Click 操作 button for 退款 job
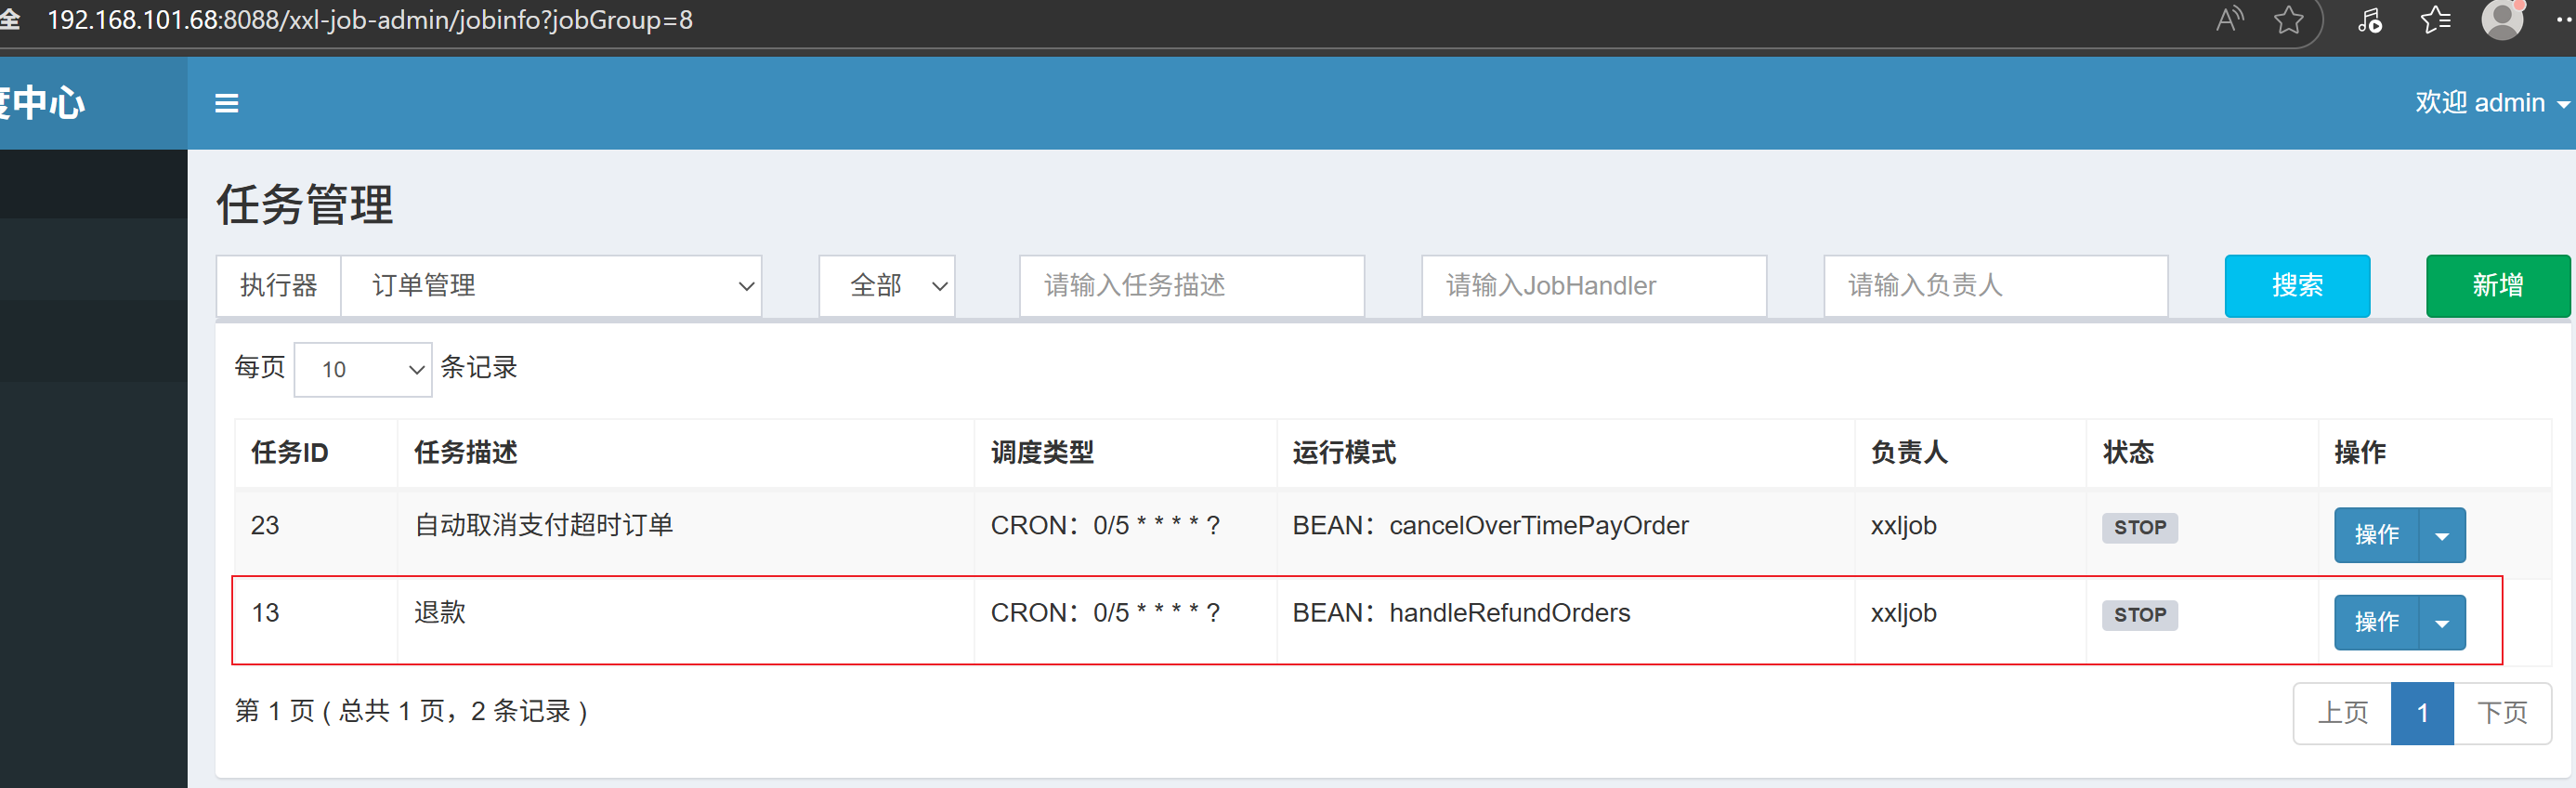 click(x=2376, y=622)
